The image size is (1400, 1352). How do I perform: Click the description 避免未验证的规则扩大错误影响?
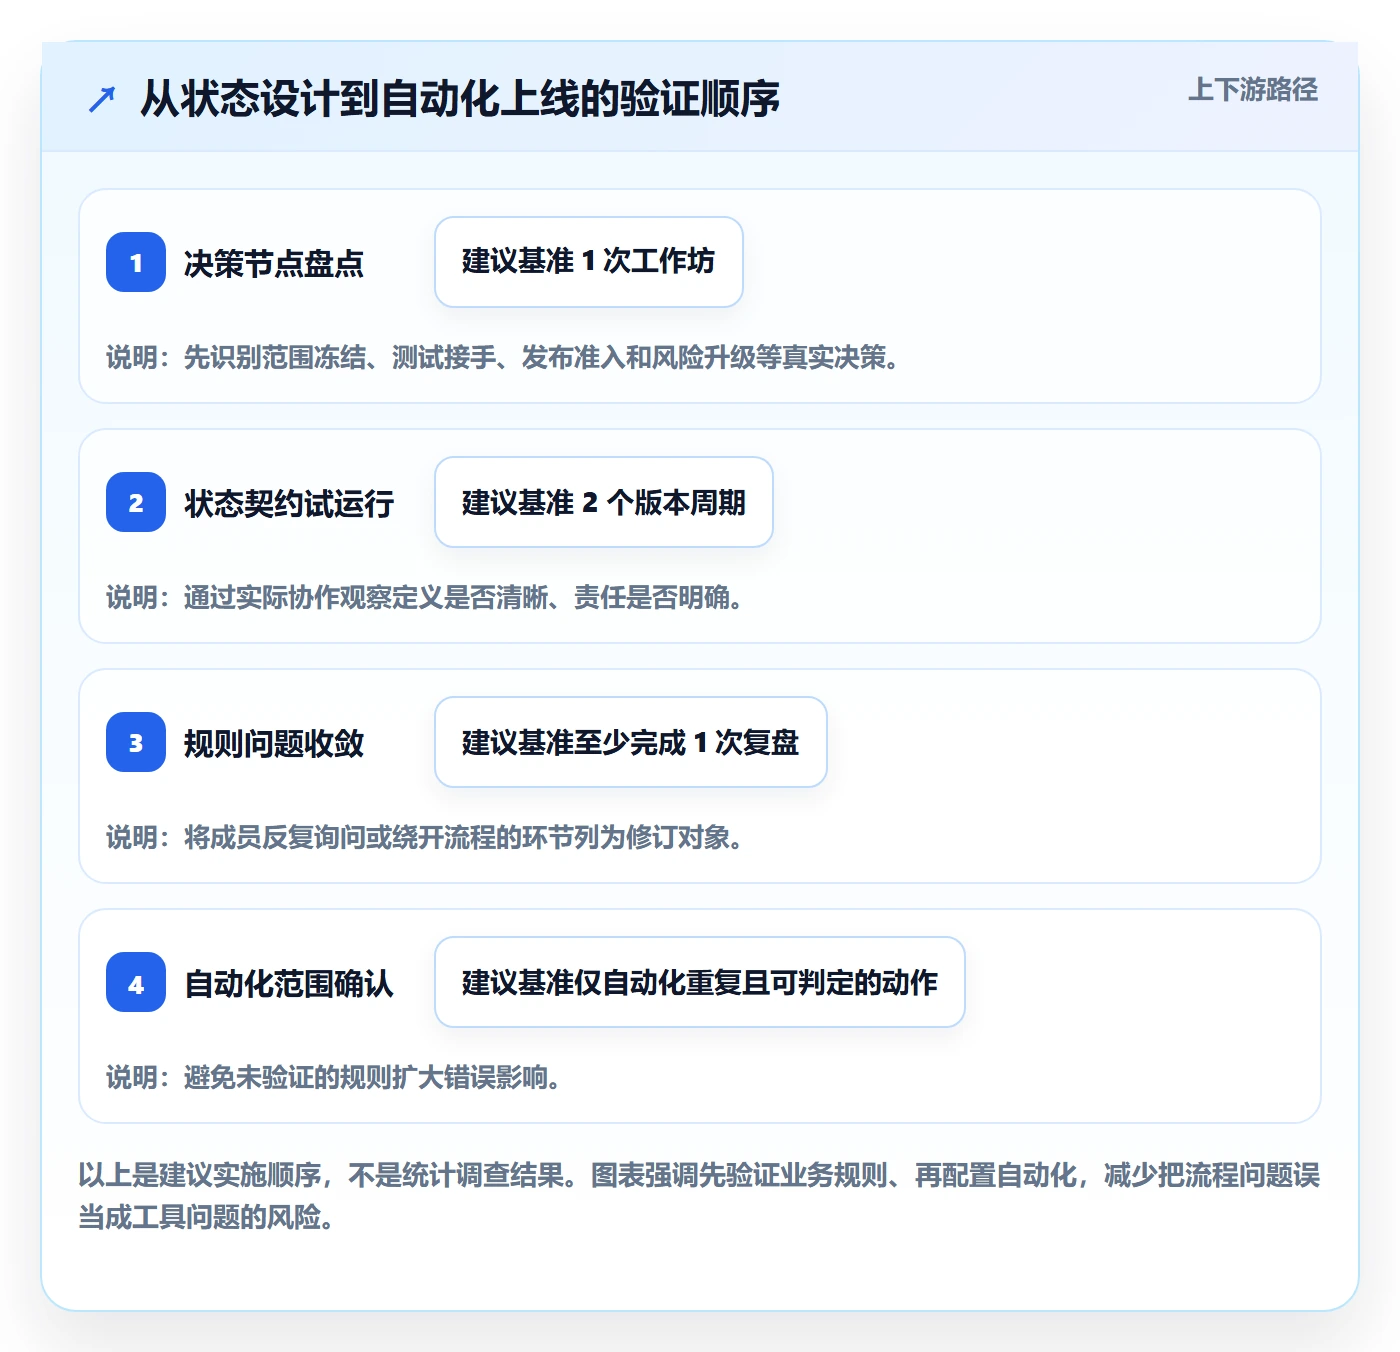(x=334, y=1077)
